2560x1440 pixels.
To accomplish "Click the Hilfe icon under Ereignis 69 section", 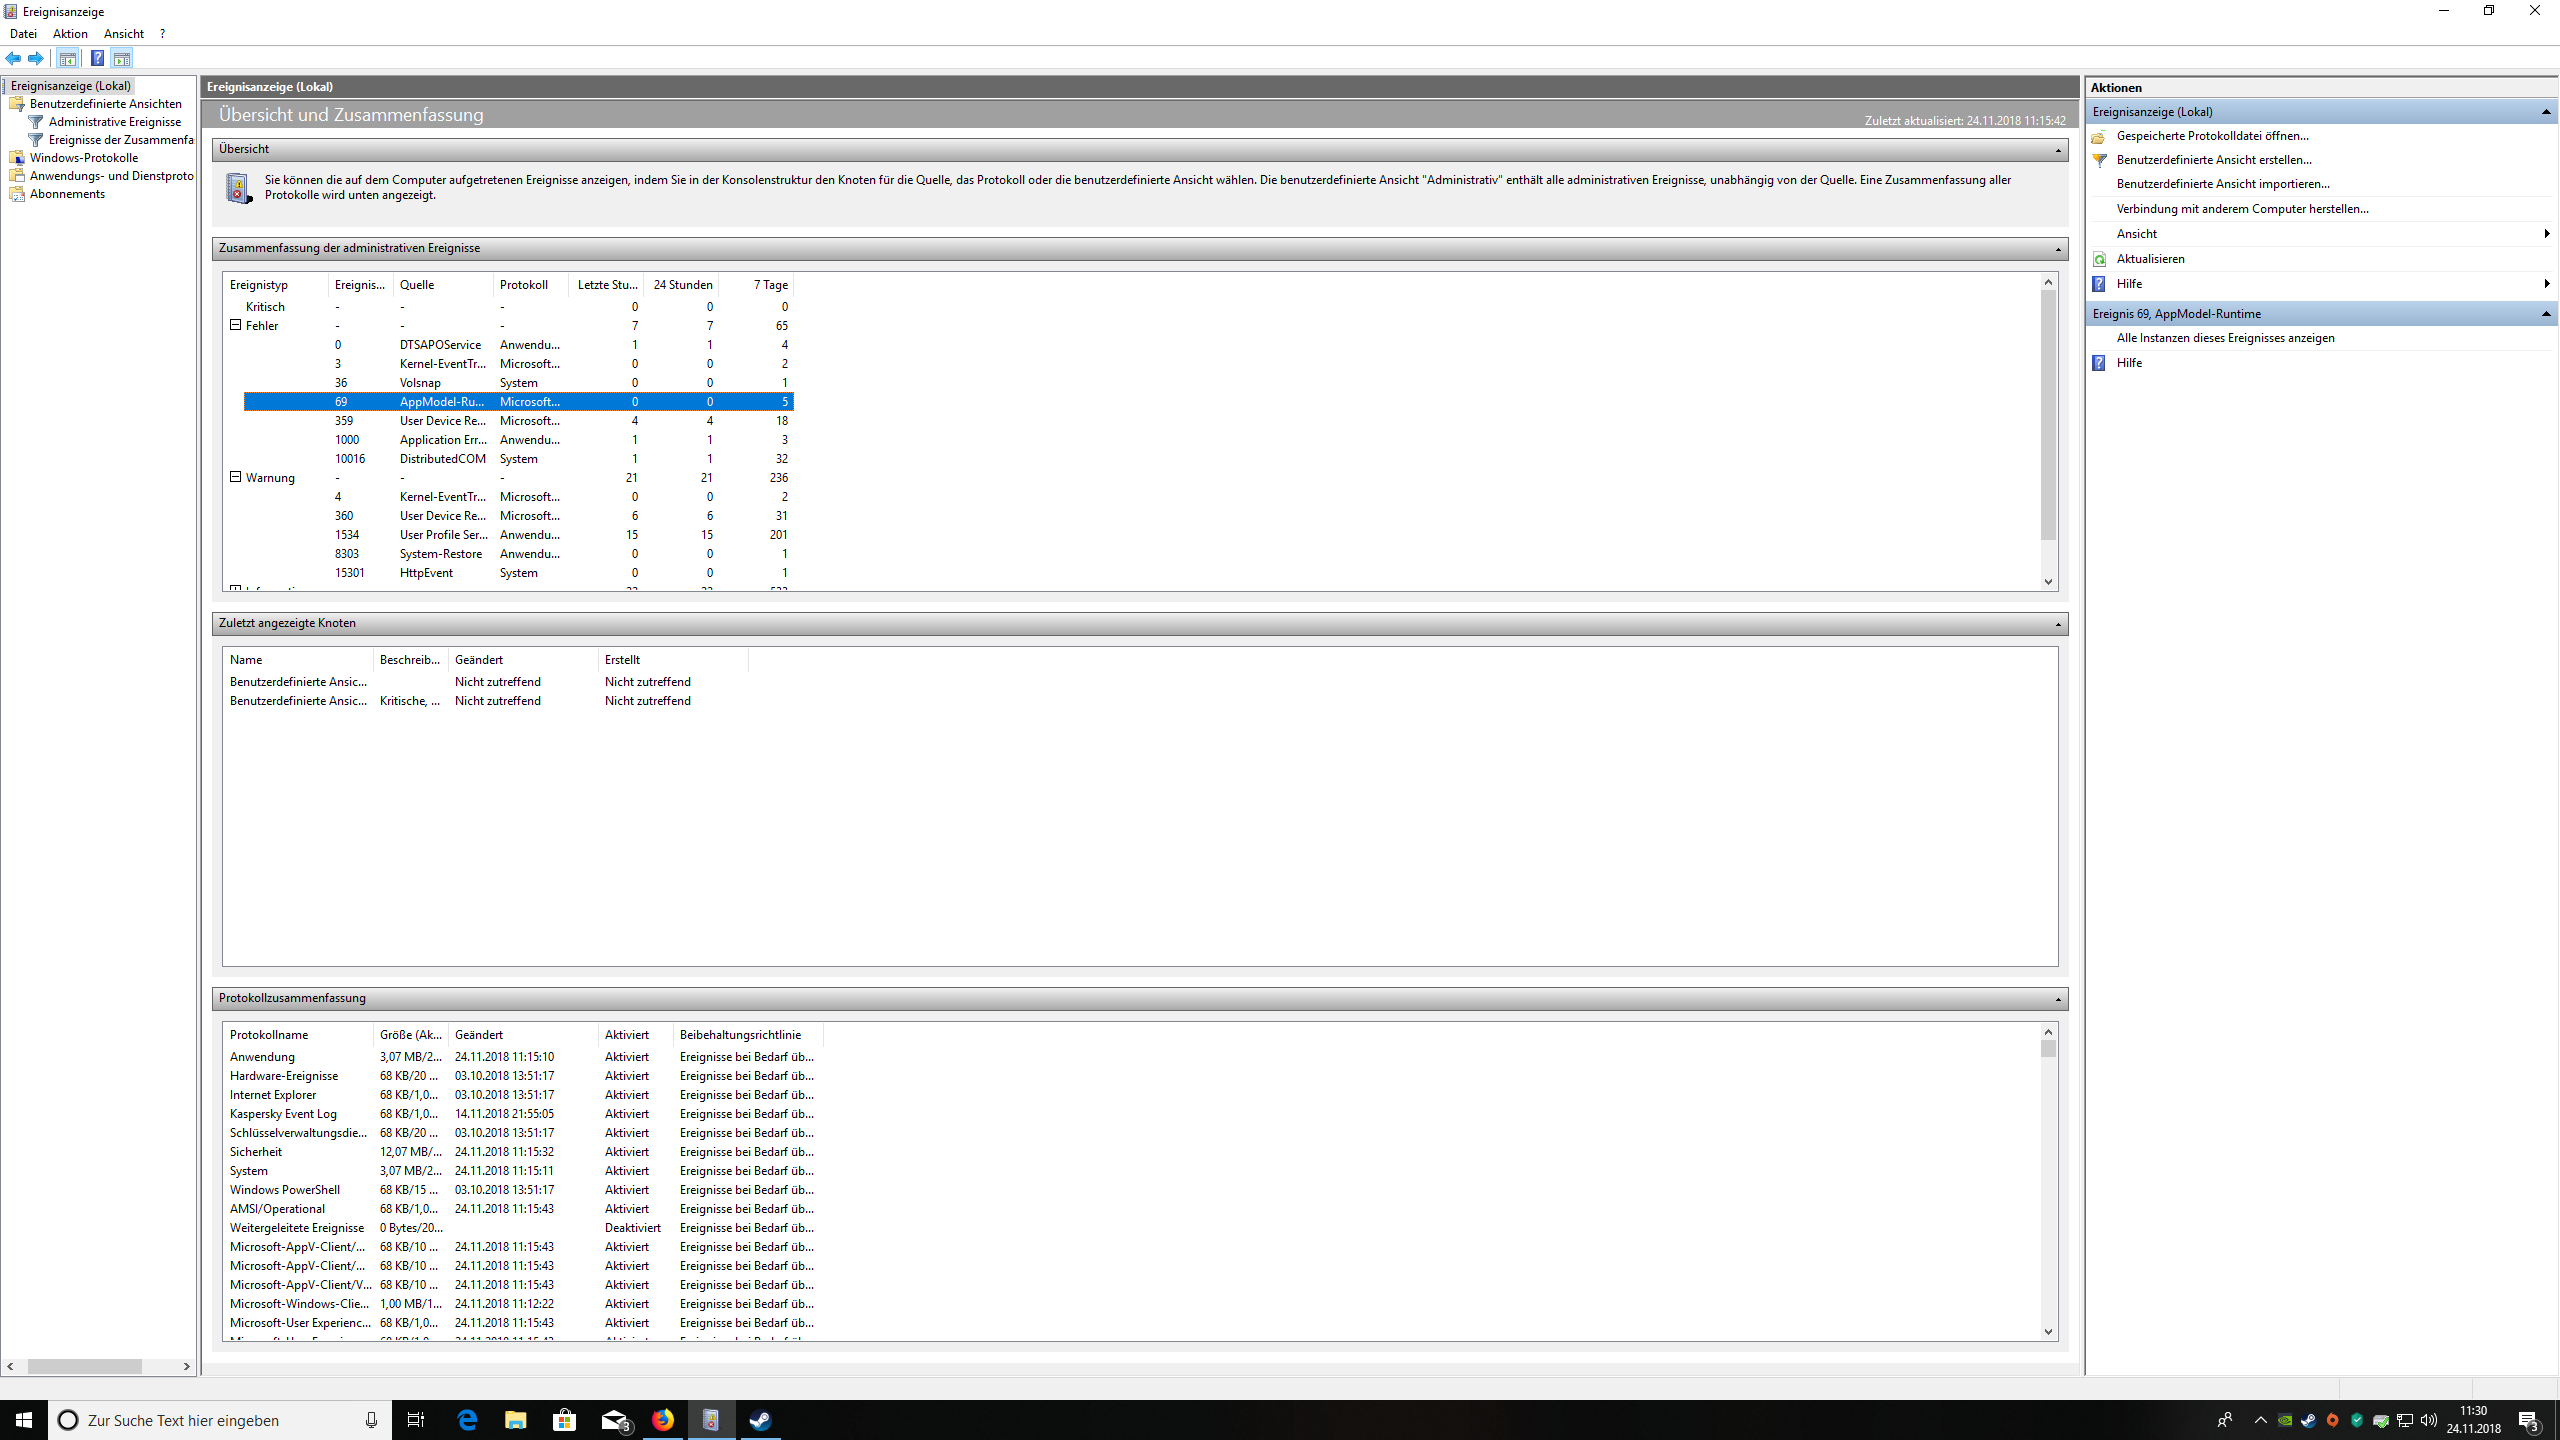I will [2097, 362].
